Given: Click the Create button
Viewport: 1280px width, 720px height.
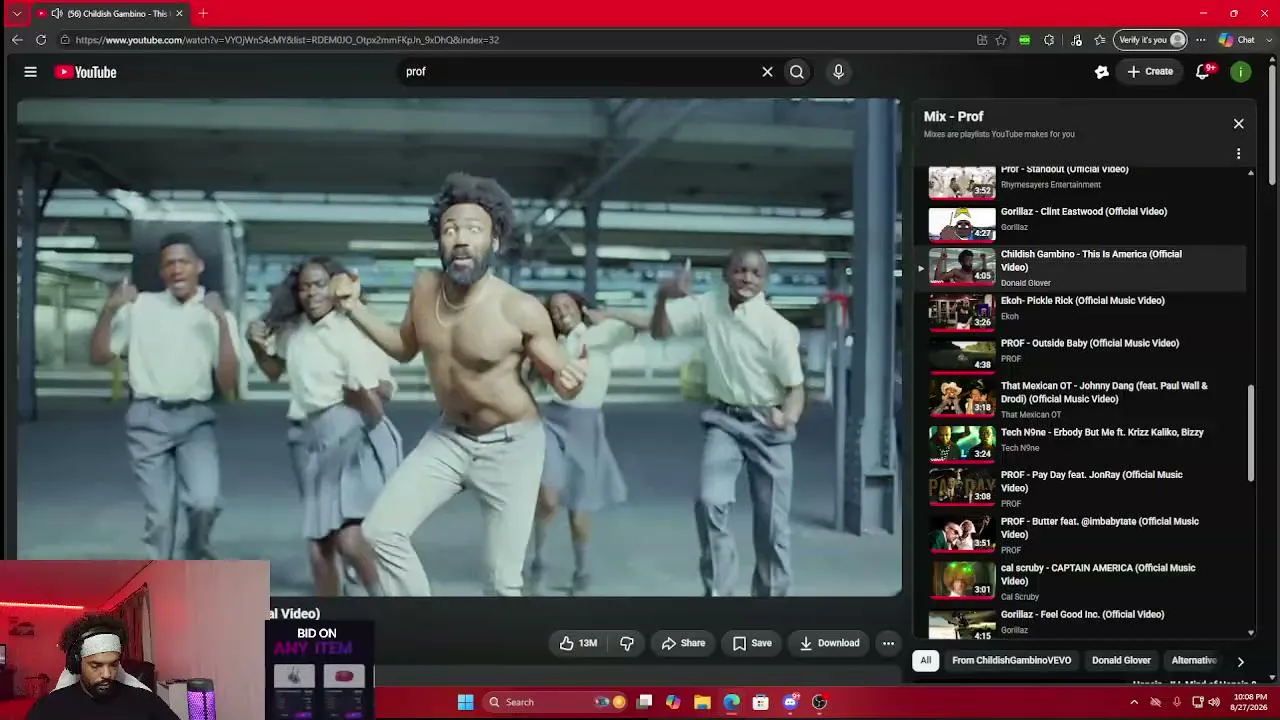Looking at the screenshot, I should point(1150,72).
